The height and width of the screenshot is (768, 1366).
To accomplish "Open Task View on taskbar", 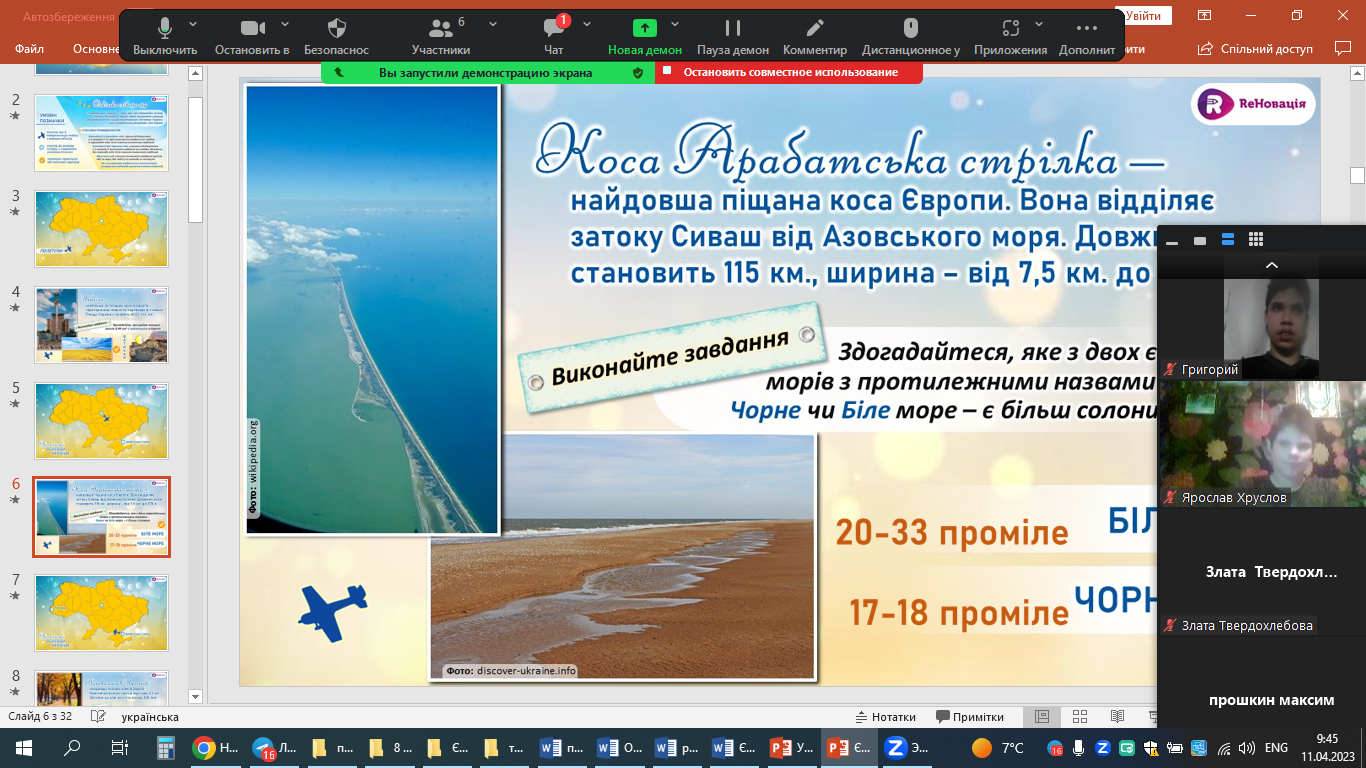I will [119, 747].
